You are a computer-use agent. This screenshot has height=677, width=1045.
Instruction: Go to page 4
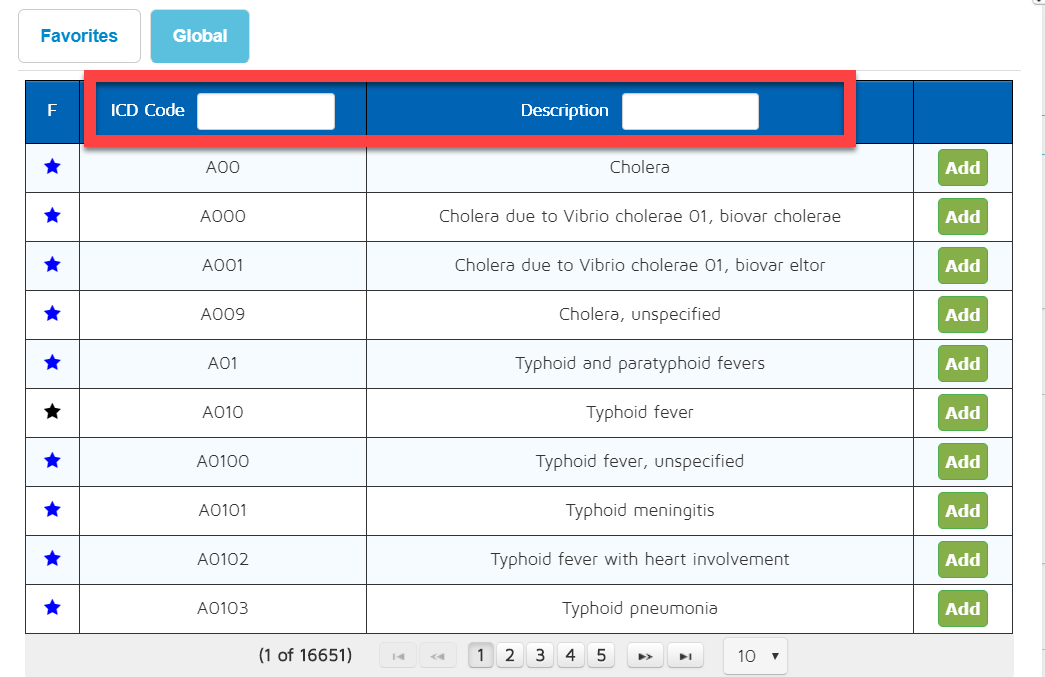pyautogui.click(x=570, y=656)
